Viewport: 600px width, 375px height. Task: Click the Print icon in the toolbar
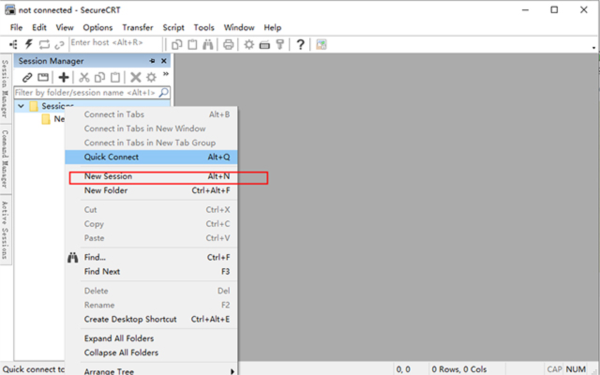[x=228, y=44]
